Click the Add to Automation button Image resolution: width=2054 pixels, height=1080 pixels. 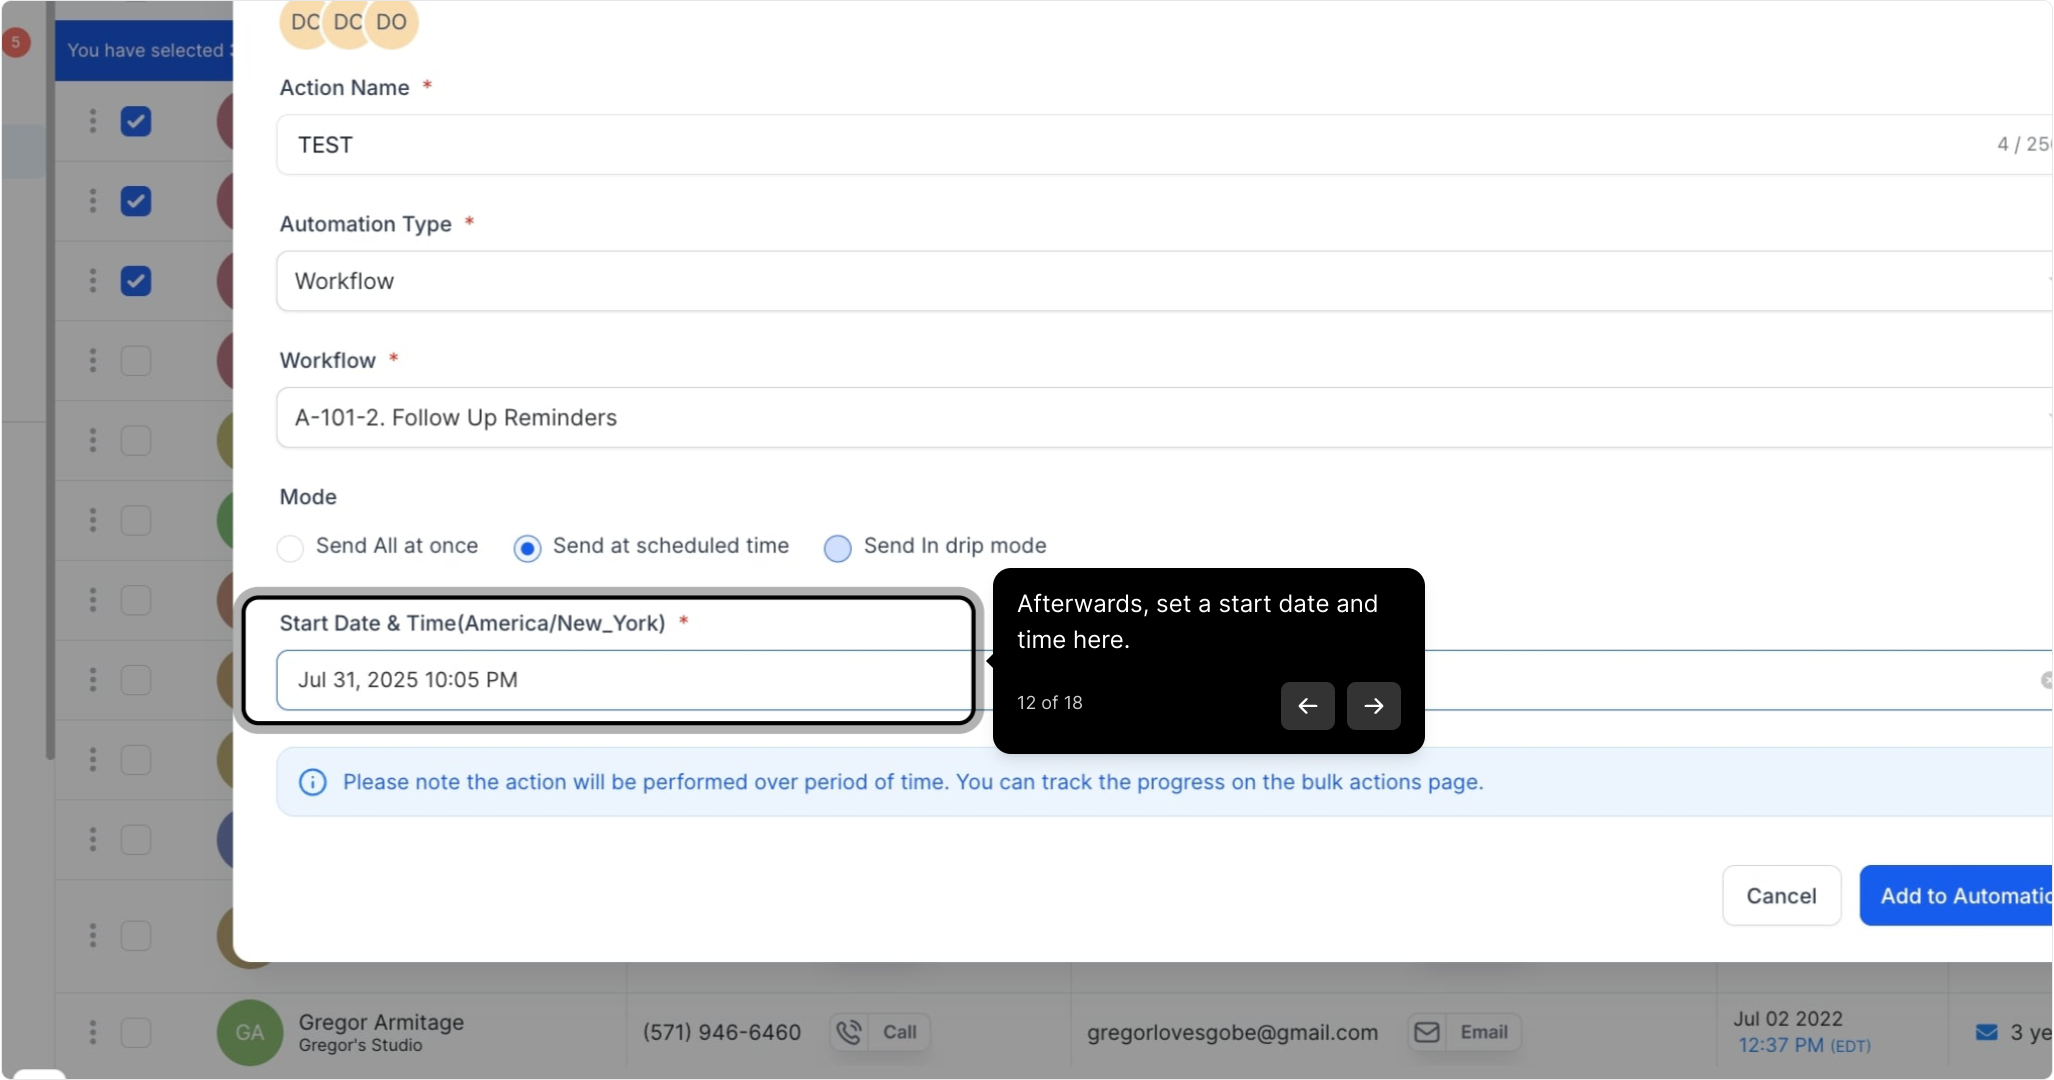[1958, 896]
